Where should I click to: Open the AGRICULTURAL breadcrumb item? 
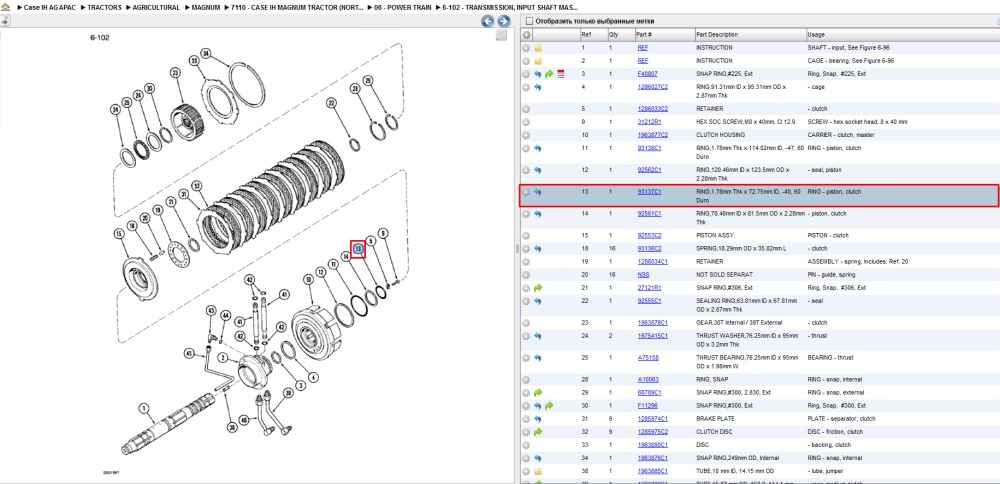coord(156,7)
